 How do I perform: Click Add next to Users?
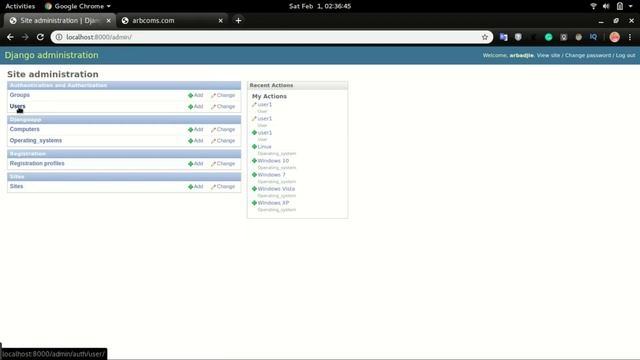point(196,107)
